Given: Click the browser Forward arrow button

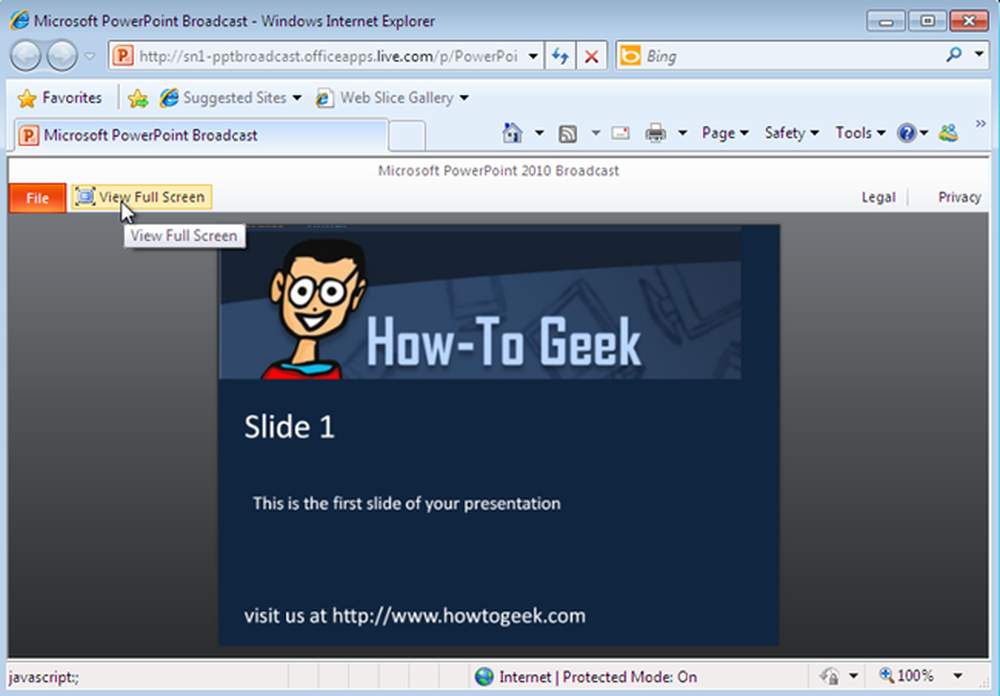Looking at the screenshot, I should click(x=62, y=56).
